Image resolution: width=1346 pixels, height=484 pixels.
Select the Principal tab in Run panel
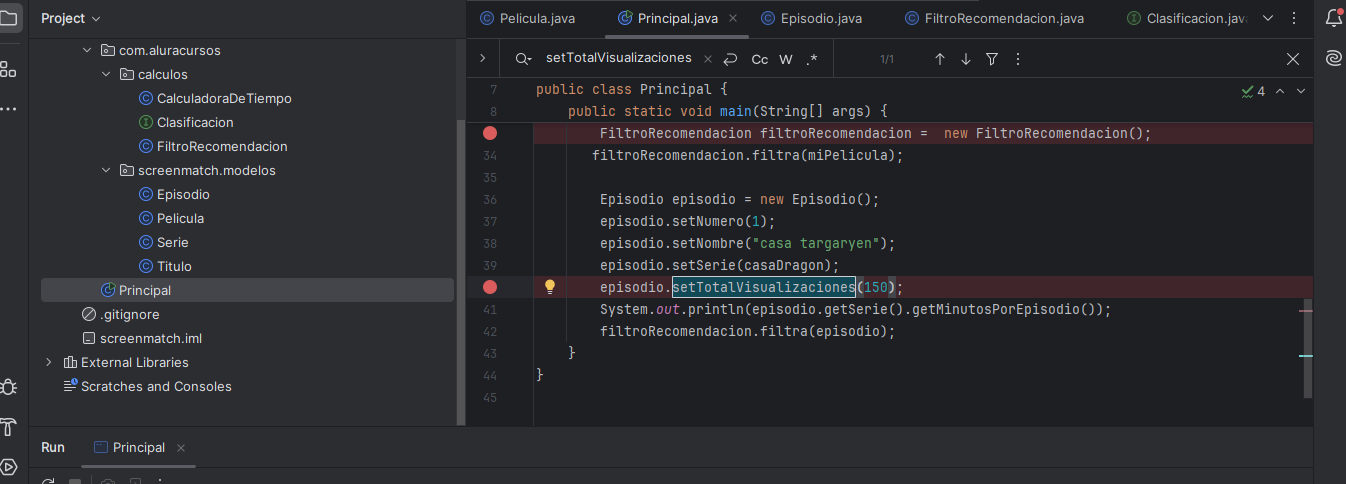click(139, 448)
